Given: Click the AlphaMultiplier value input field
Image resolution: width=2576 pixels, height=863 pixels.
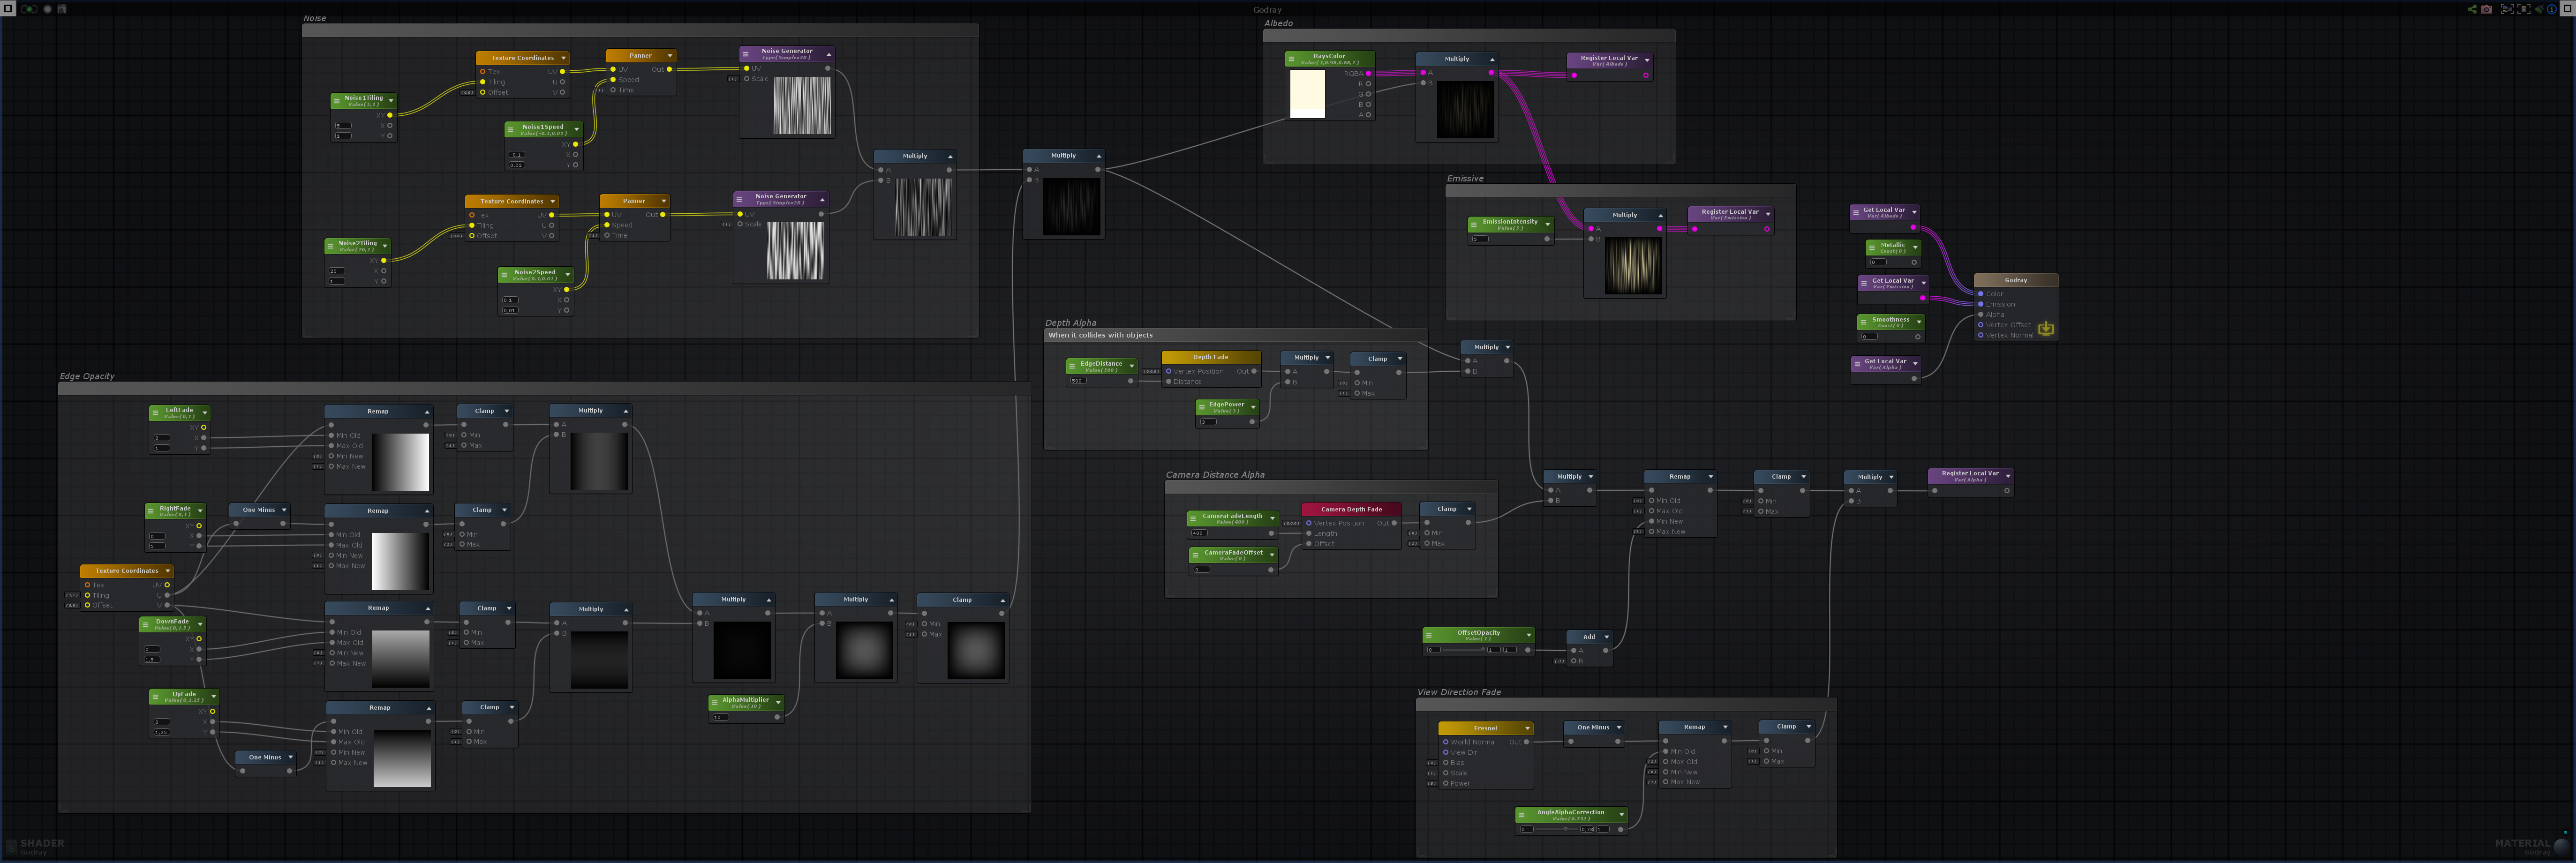Looking at the screenshot, I should click(720, 717).
